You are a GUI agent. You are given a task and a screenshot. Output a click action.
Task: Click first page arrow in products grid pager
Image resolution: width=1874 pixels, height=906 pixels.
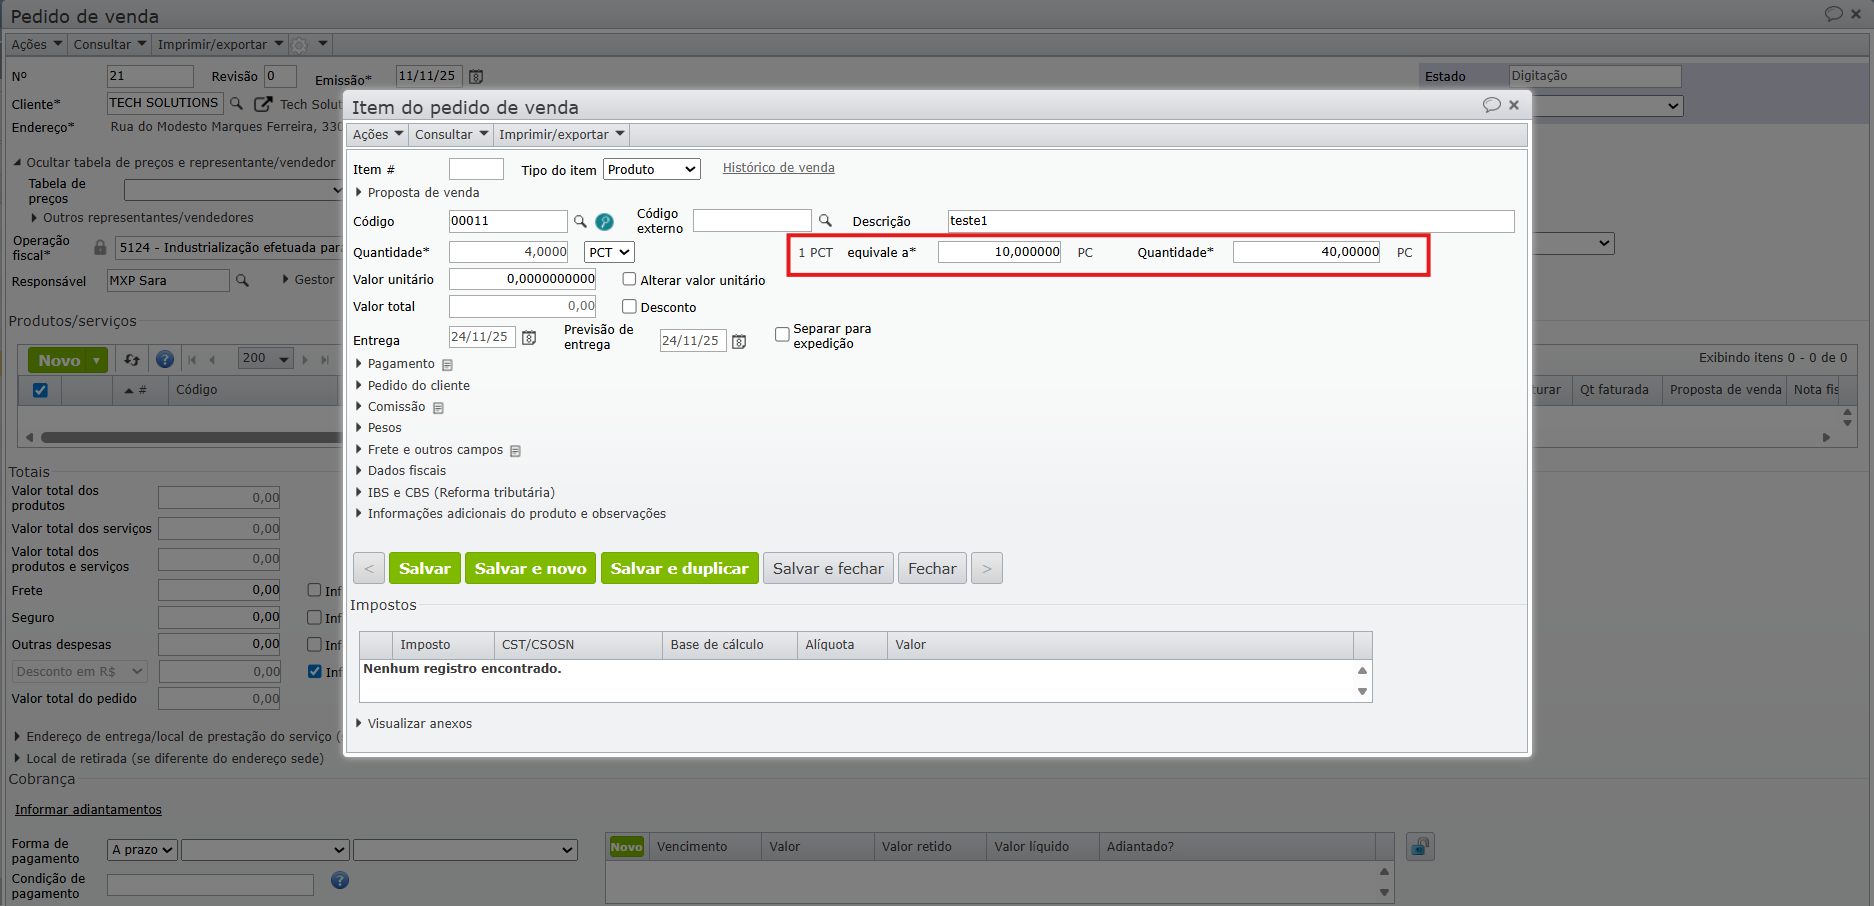pos(192,360)
